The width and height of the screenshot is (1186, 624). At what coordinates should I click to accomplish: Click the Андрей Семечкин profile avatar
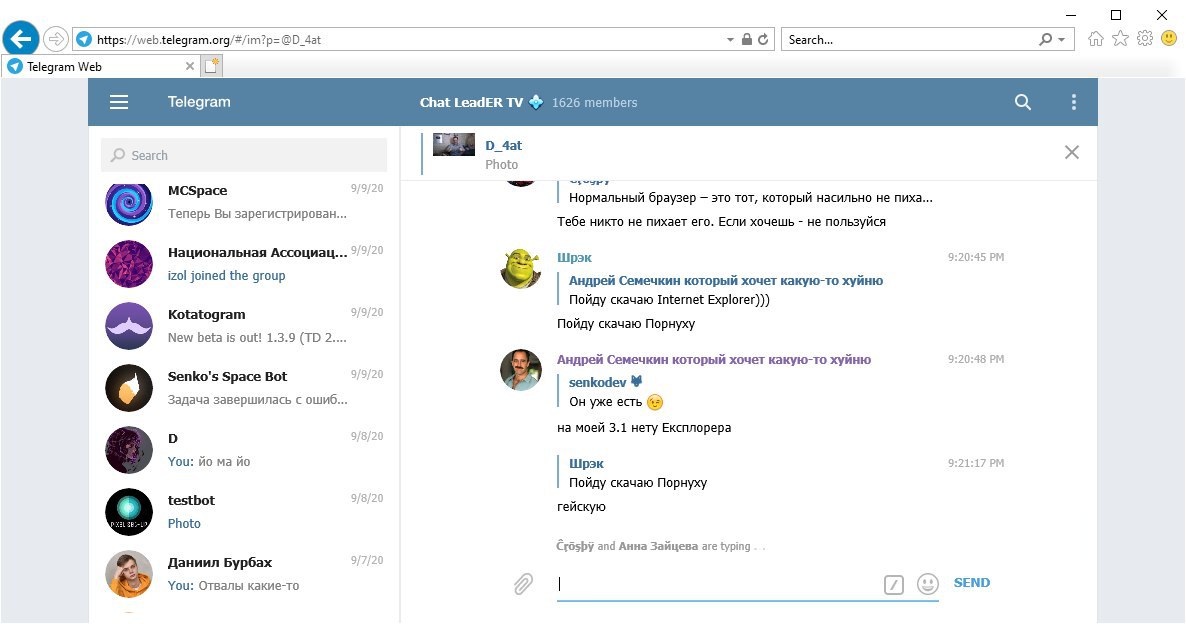coord(521,370)
